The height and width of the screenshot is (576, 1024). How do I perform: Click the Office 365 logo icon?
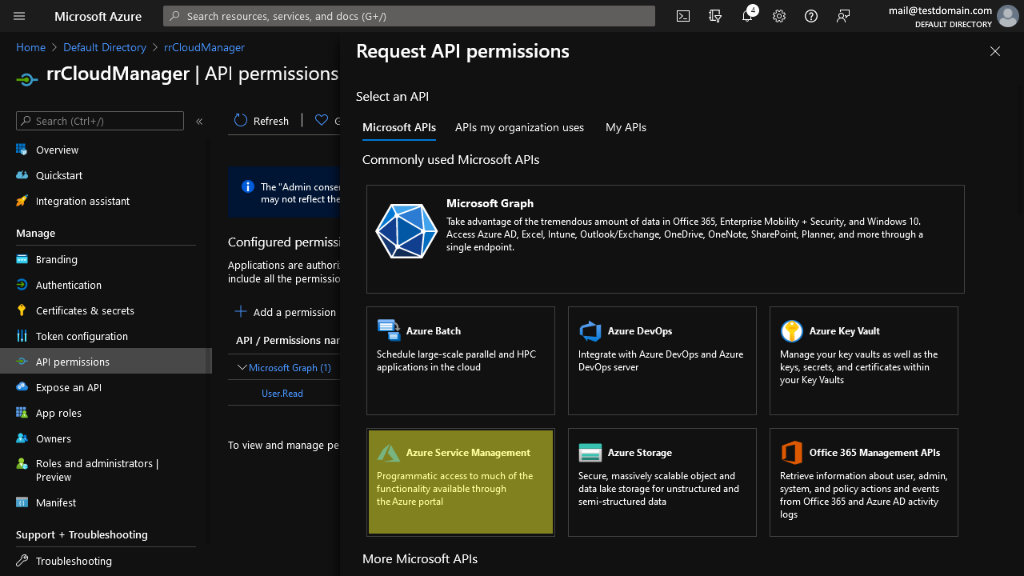(x=792, y=453)
